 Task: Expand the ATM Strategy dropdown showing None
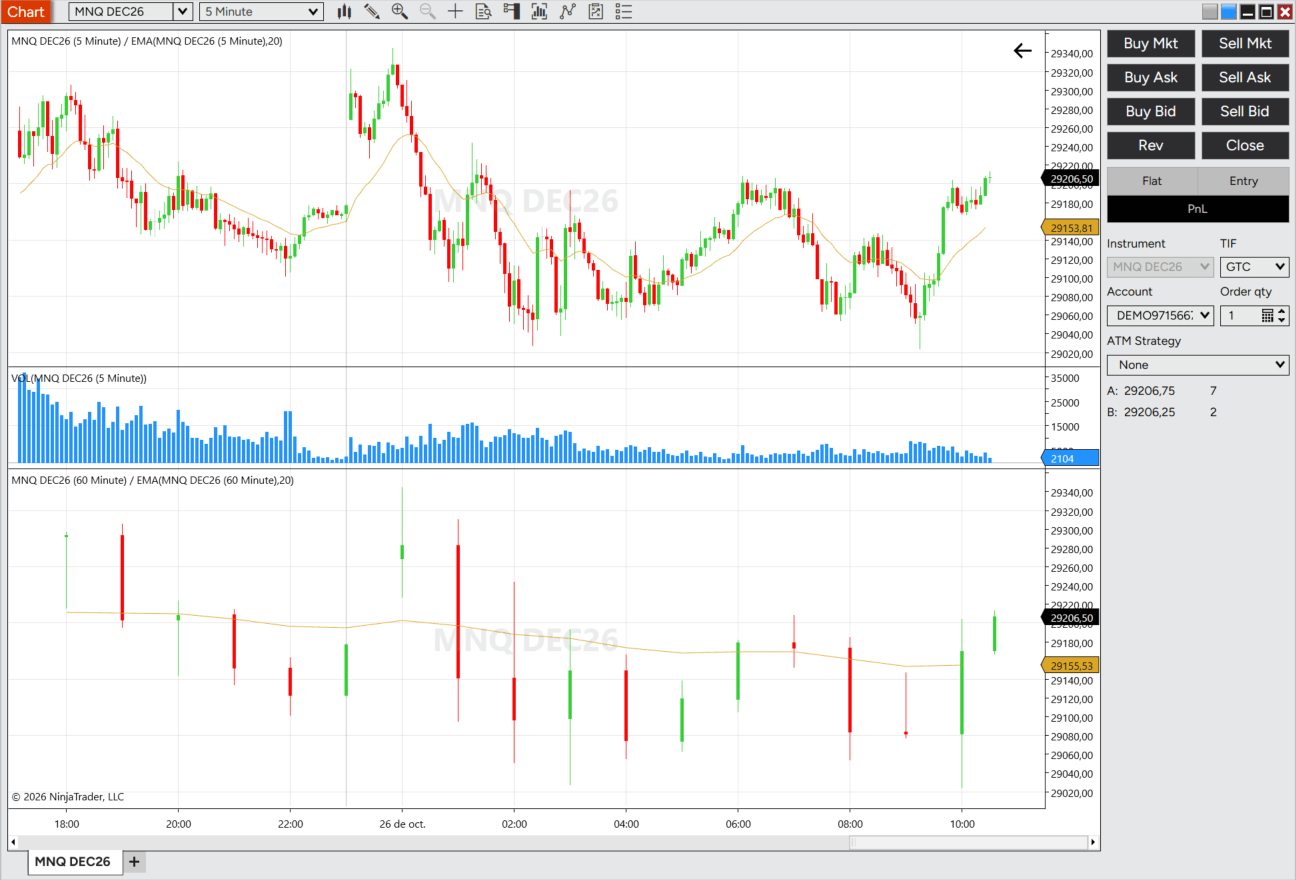(1198, 365)
